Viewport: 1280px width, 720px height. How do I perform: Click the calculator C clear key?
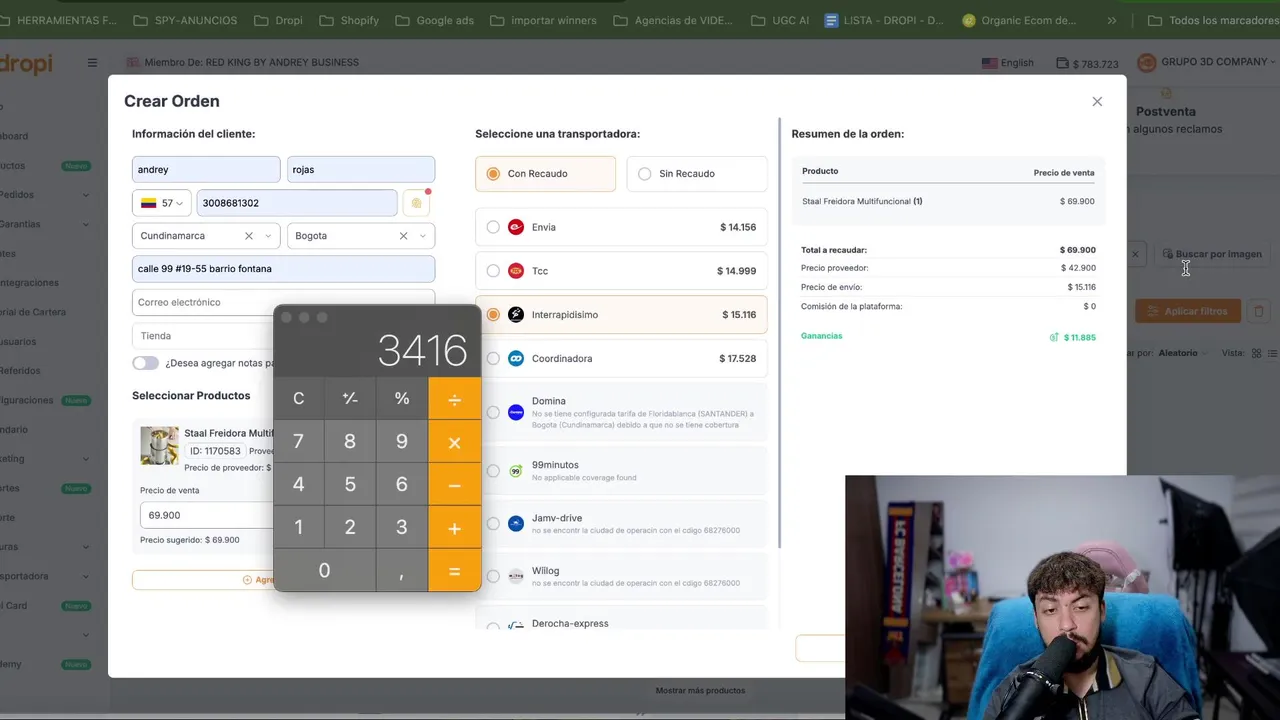coord(298,398)
